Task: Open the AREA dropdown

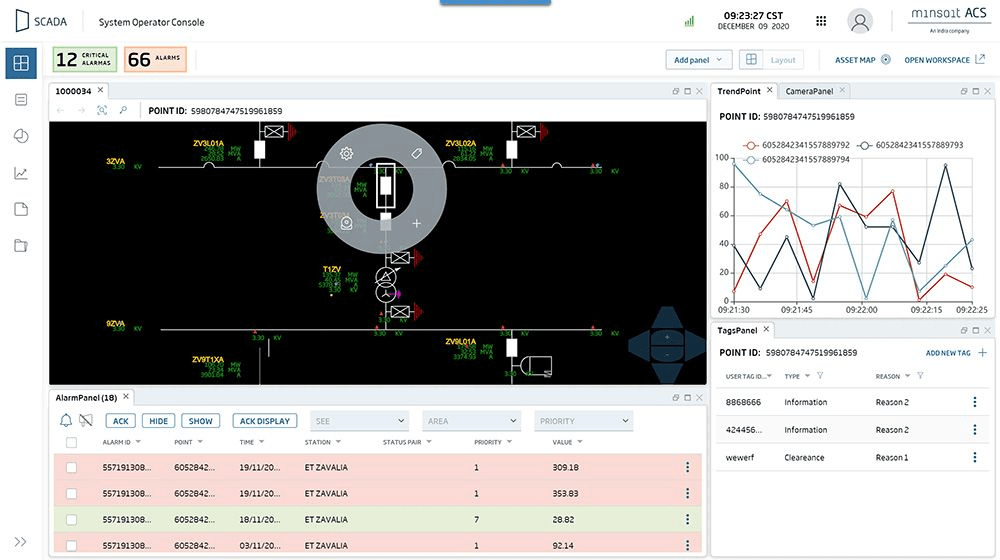Action: click(x=471, y=421)
